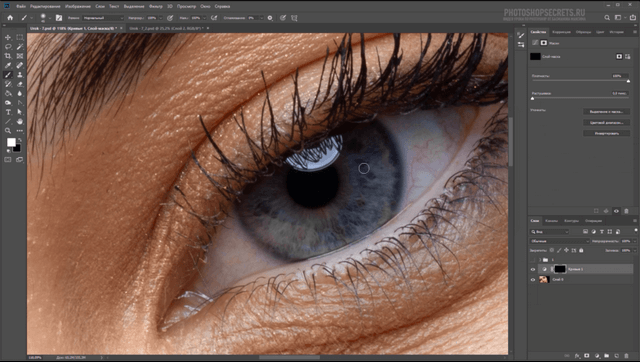This screenshot has height=362, width=640.
Task: Click the Цветовой диапазон button
Action: click(606, 122)
